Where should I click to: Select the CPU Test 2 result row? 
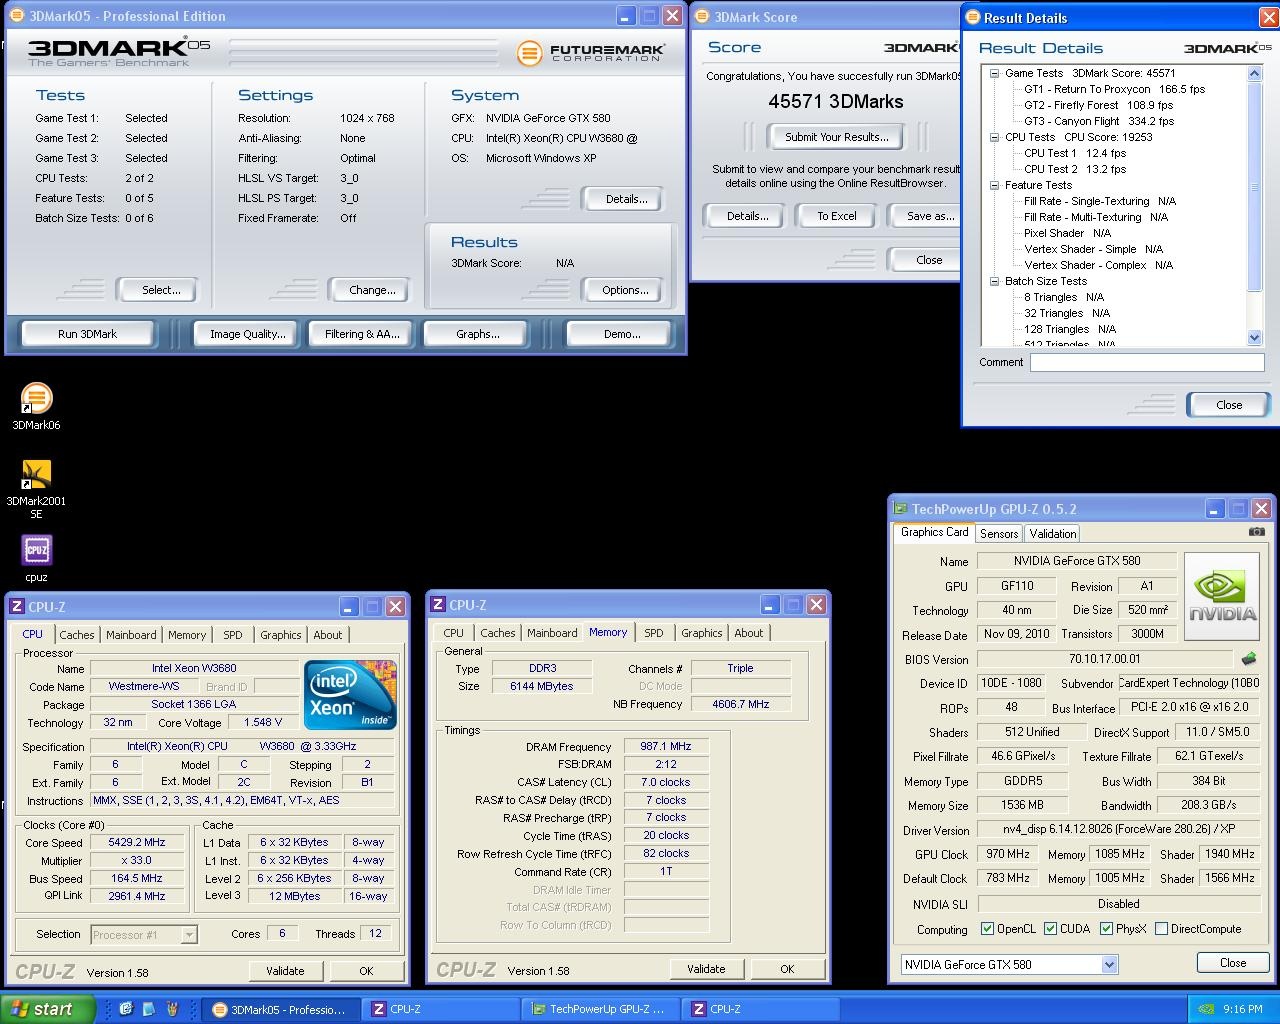1075,169
